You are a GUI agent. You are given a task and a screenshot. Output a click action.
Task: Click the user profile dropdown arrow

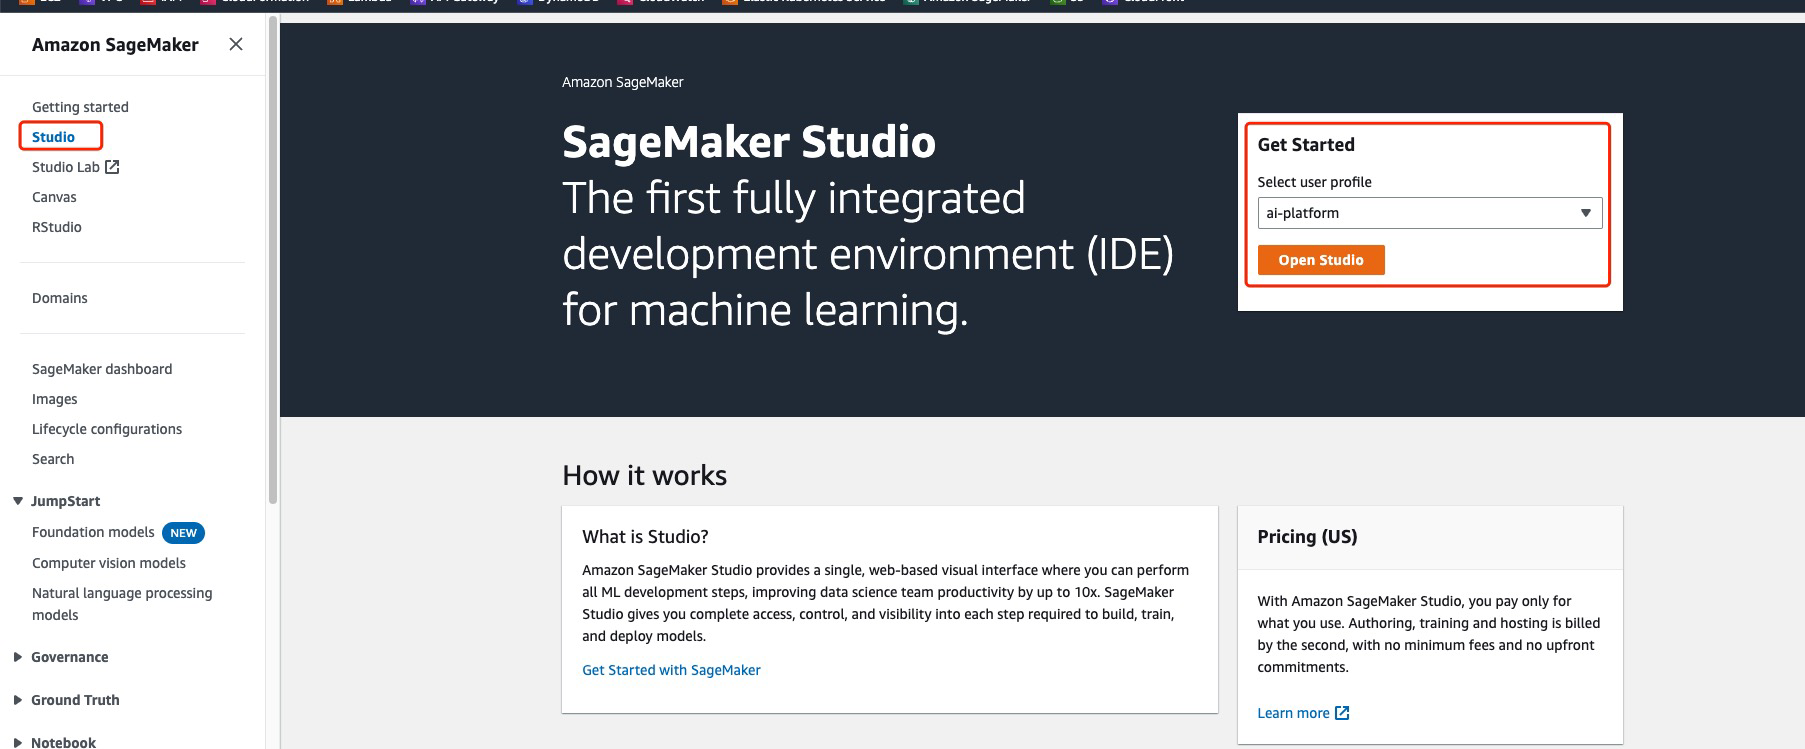point(1585,213)
